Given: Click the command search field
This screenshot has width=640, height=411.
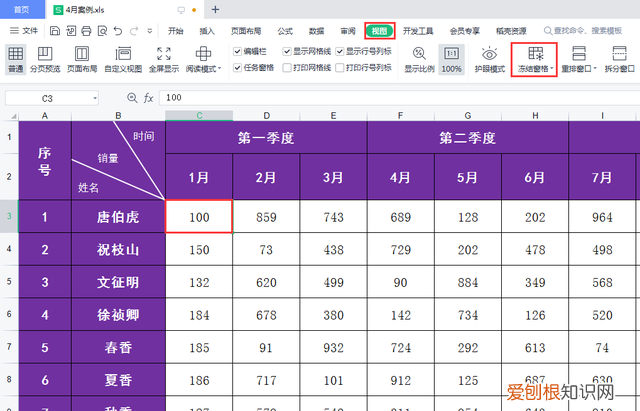Looking at the screenshot, I should point(584,31).
